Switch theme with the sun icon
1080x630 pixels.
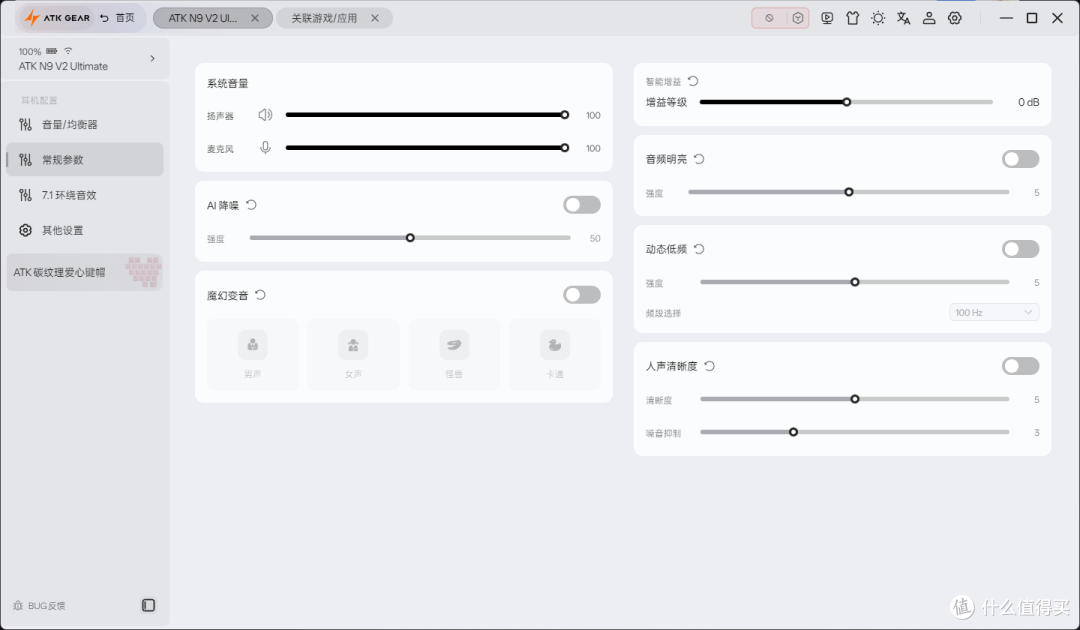tap(878, 19)
